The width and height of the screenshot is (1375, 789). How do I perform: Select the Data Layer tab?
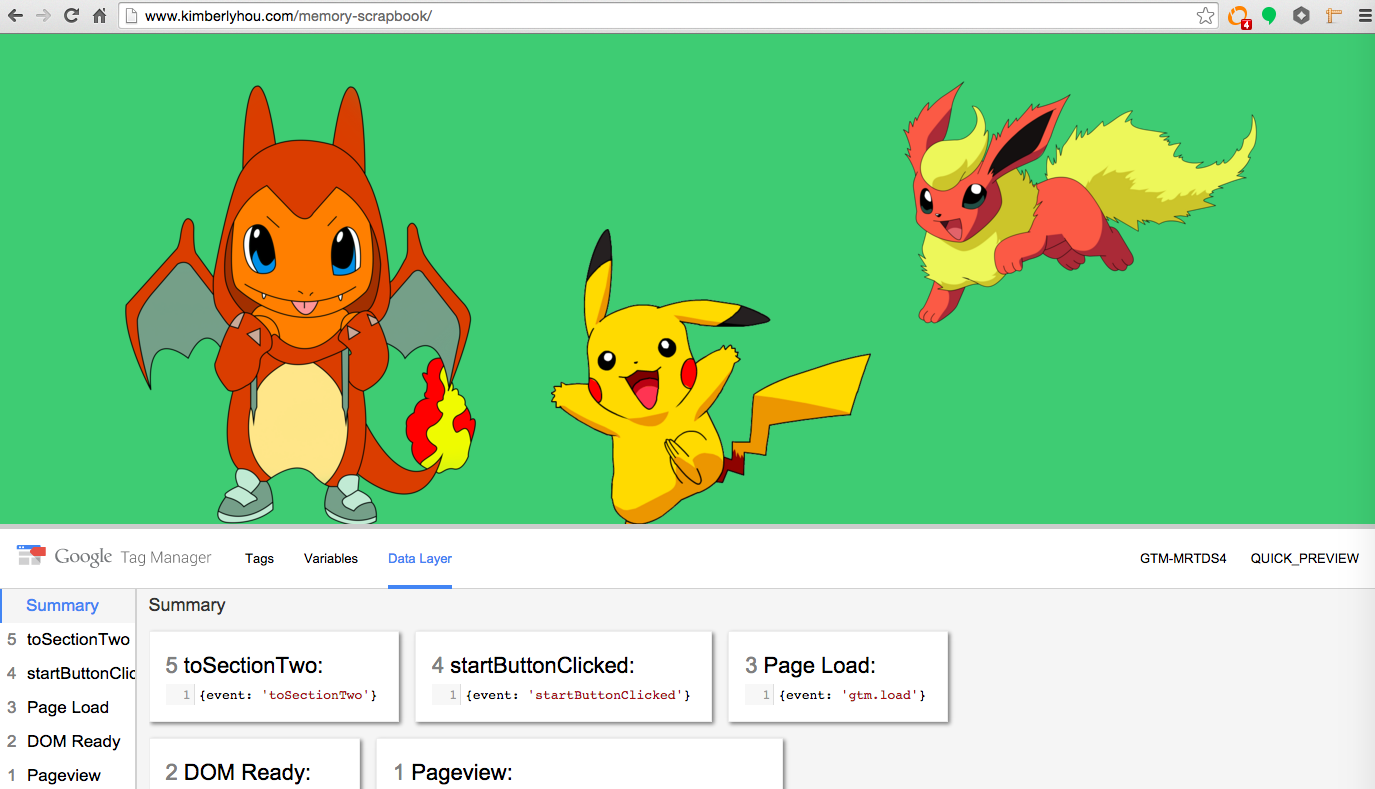pos(420,558)
